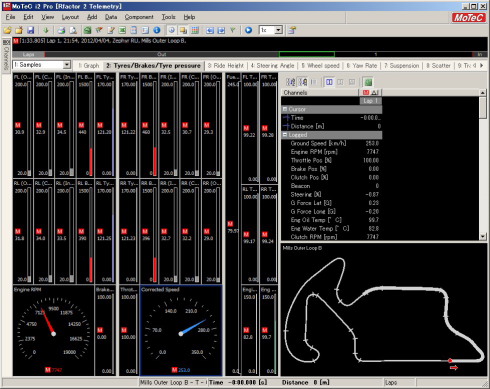Click the blue right arrow toolbar icon

[x=221, y=30]
